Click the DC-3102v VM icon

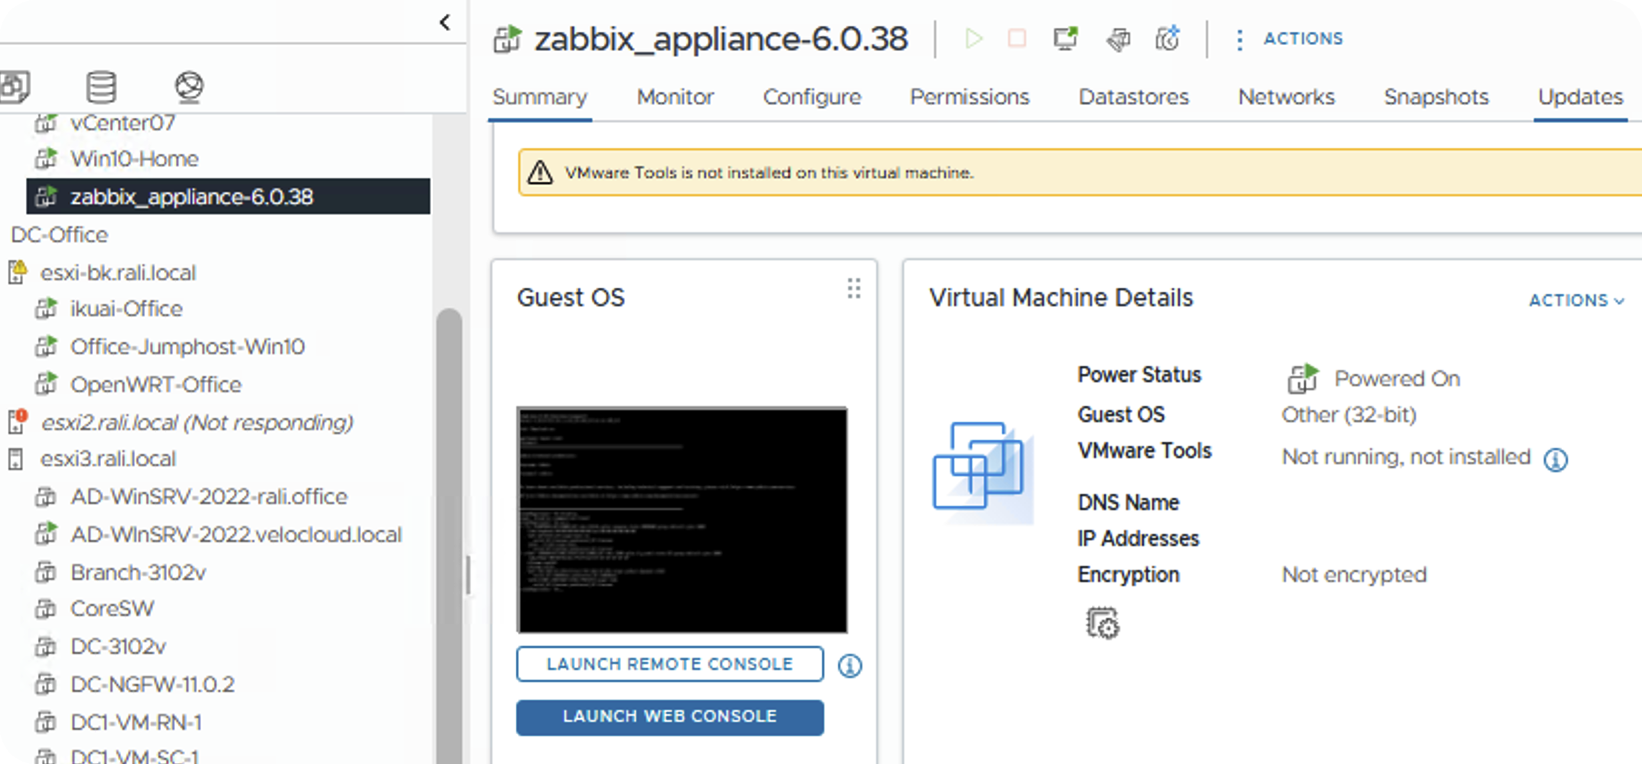[46, 647]
